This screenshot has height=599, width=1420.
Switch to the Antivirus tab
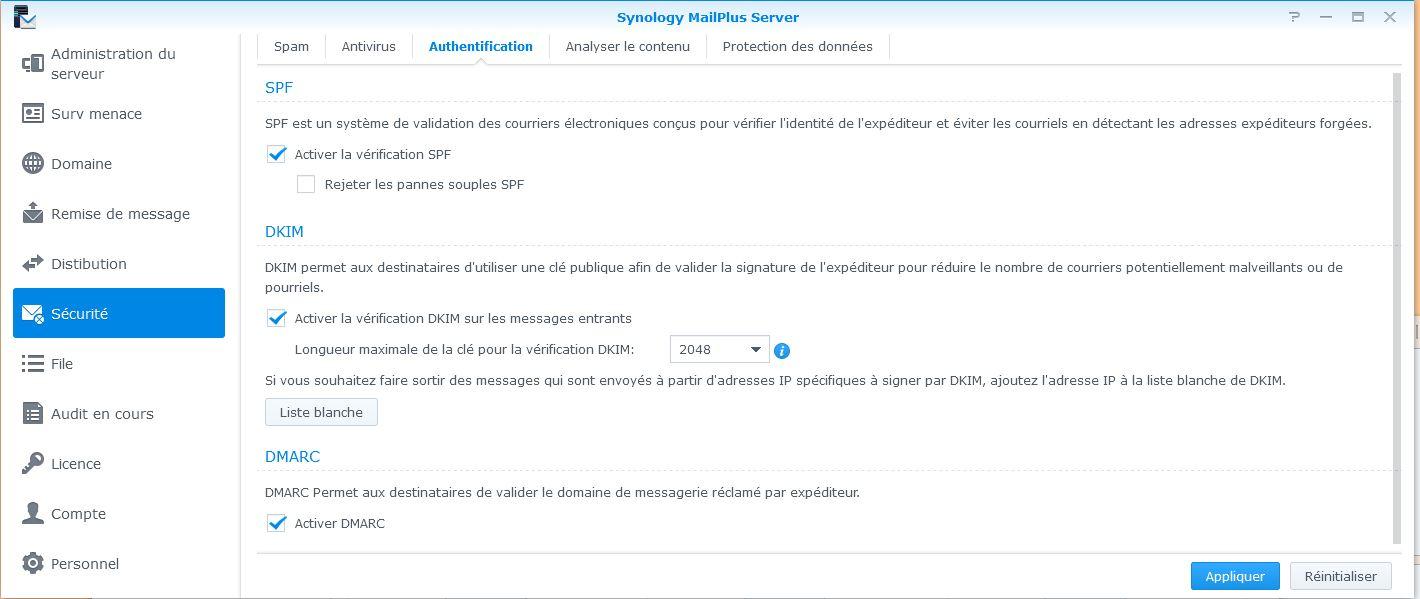[x=368, y=46]
